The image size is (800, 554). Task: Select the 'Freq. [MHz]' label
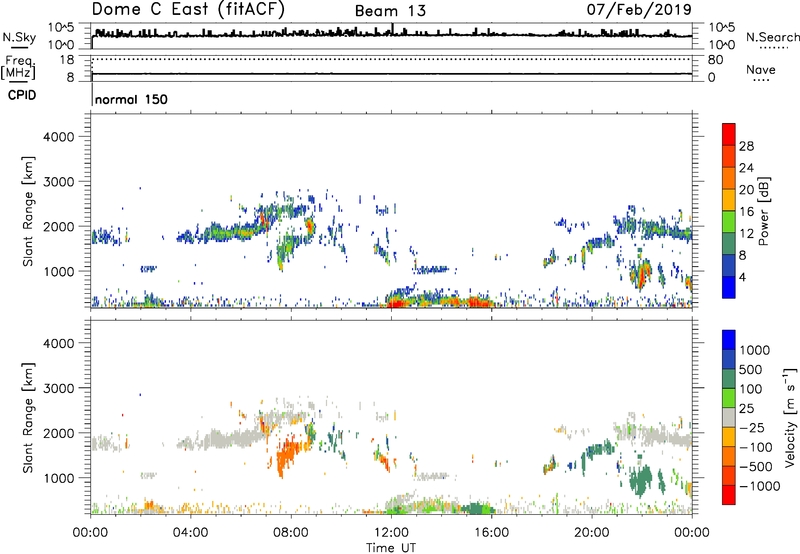click(x=18, y=67)
